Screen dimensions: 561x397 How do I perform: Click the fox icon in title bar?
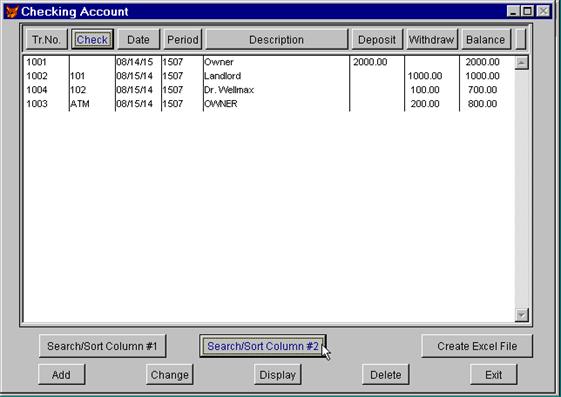[11, 11]
